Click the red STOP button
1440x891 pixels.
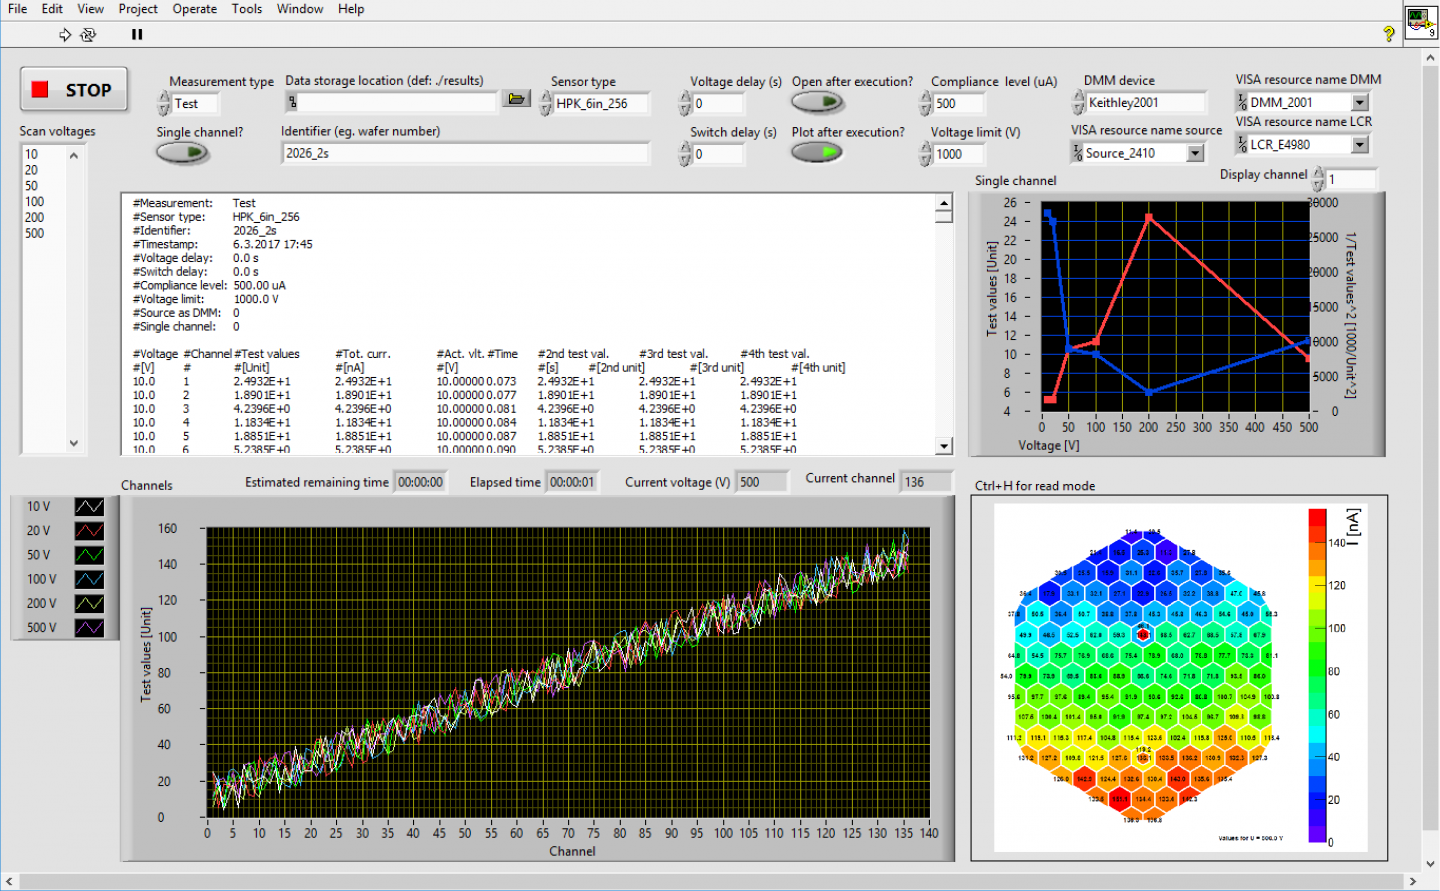click(x=73, y=90)
